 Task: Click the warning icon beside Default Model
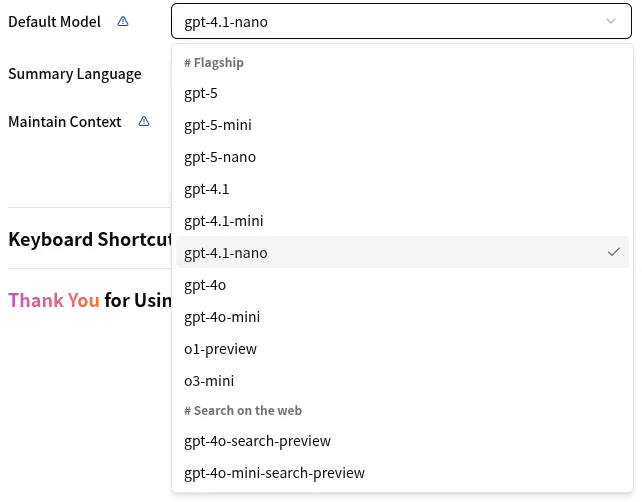pyautogui.click(x=123, y=21)
